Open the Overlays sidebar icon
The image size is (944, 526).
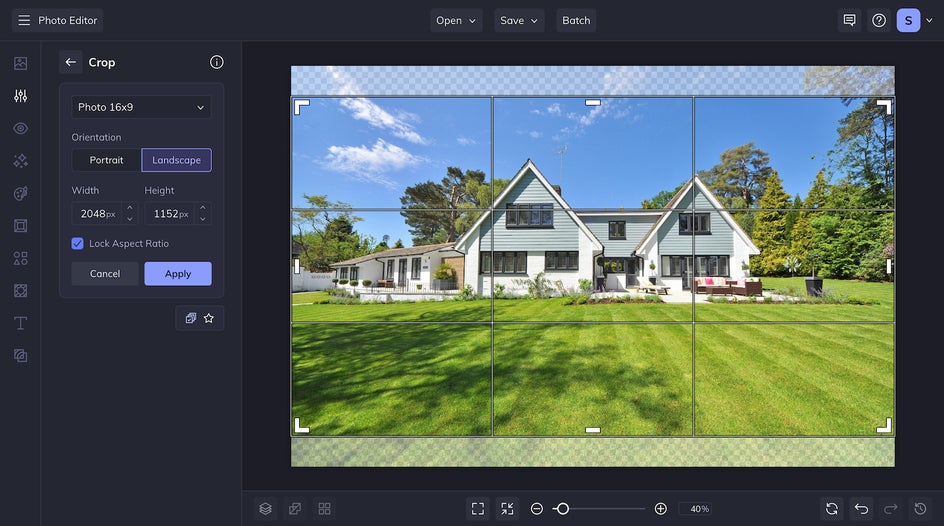(x=20, y=356)
